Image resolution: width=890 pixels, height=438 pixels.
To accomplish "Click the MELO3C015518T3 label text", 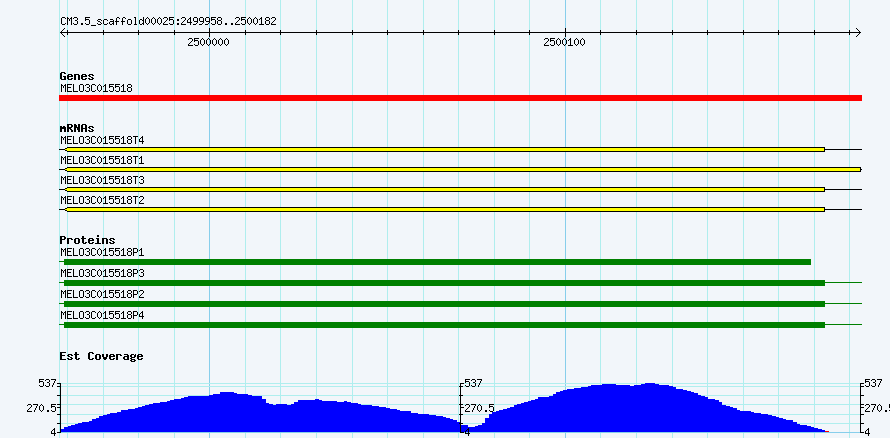I will (102, 180).
